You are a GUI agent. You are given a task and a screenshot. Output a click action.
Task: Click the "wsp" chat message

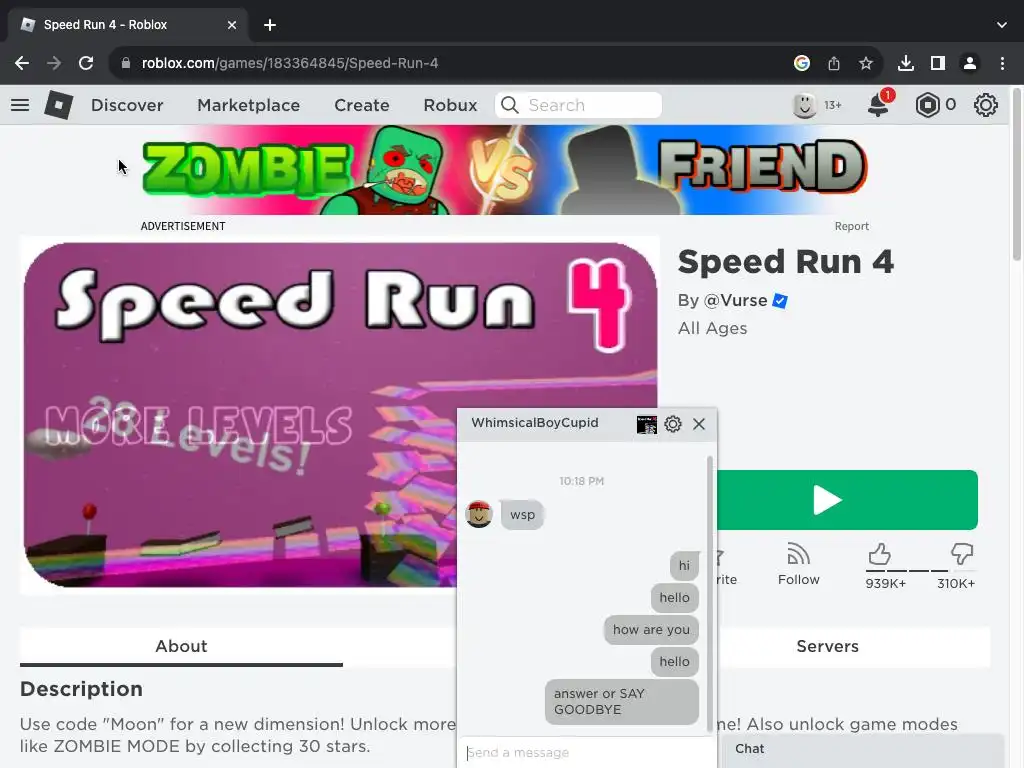522,515
